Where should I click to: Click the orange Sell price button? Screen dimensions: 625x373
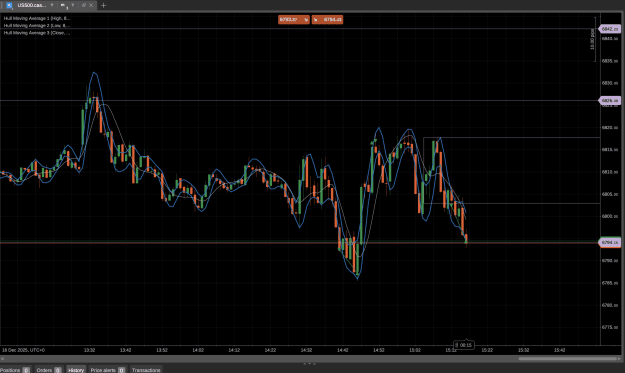[294, 20]
